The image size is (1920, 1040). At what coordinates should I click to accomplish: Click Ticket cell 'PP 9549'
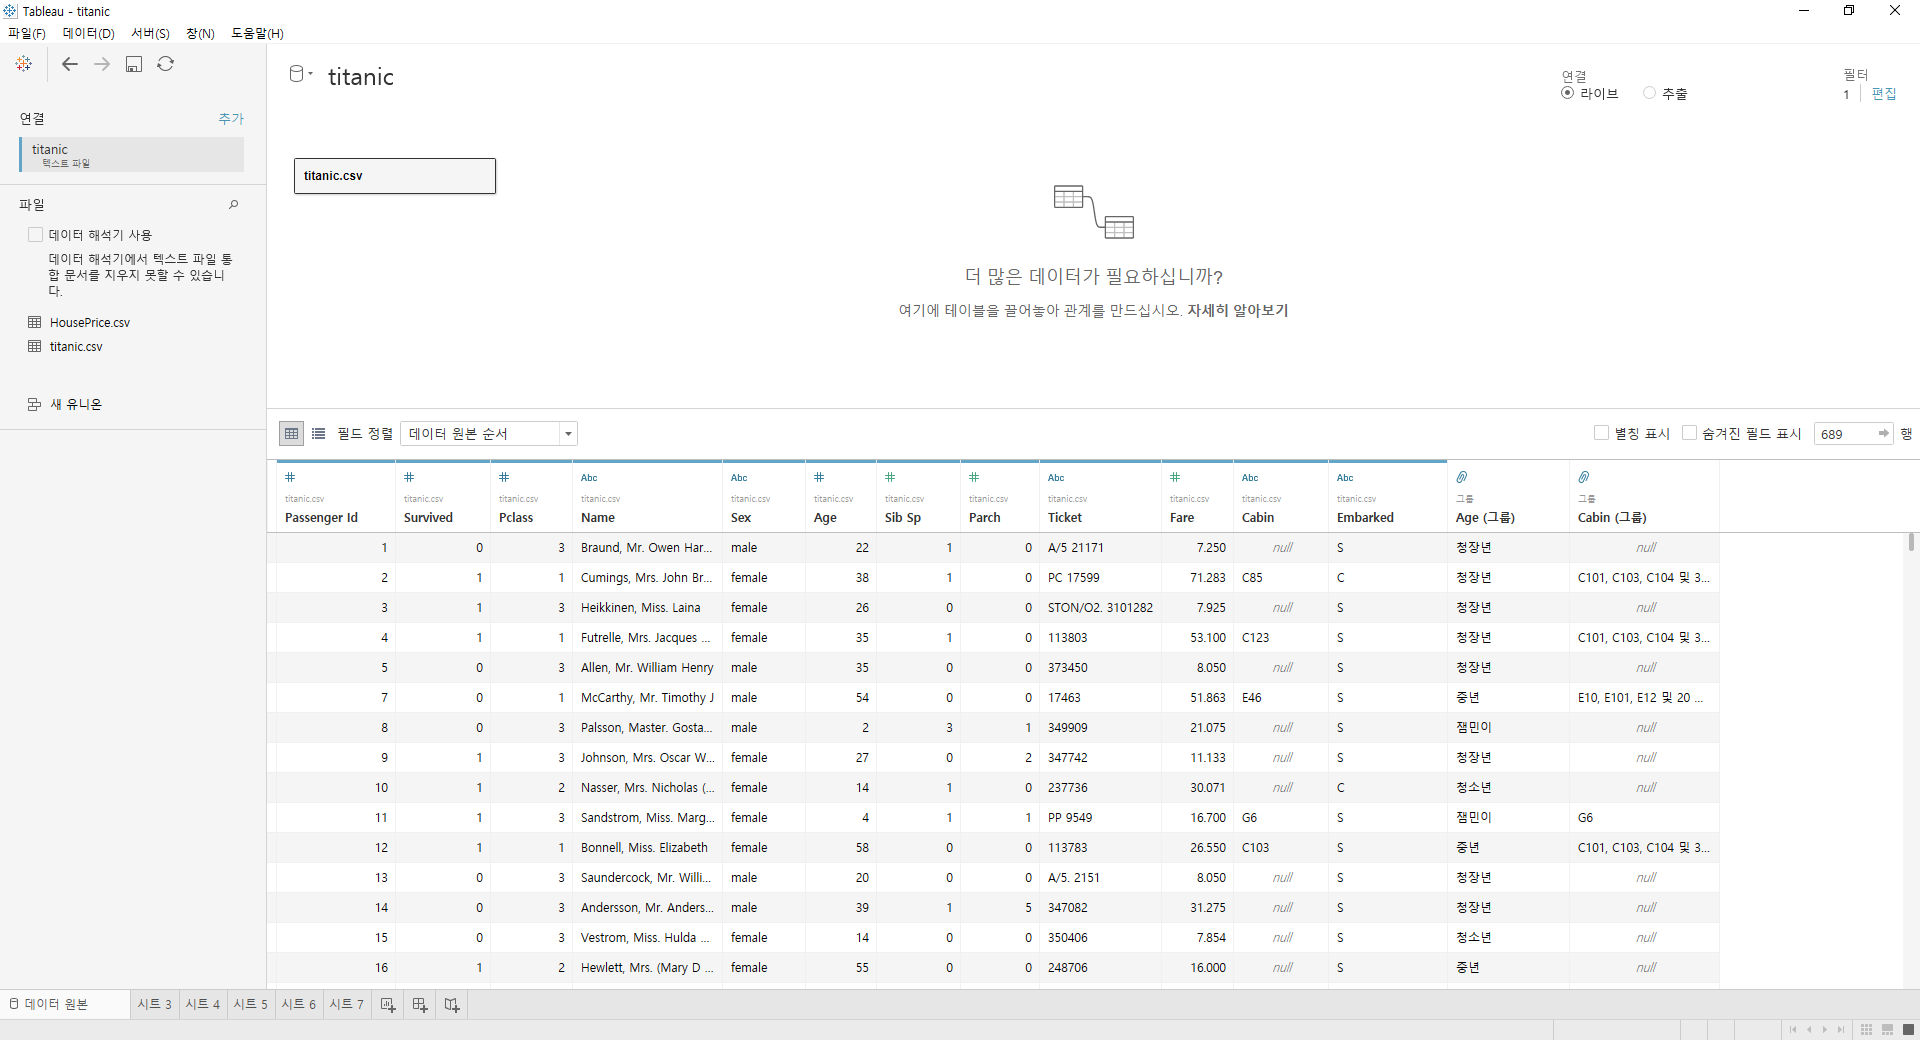(x=1100, y=818)
